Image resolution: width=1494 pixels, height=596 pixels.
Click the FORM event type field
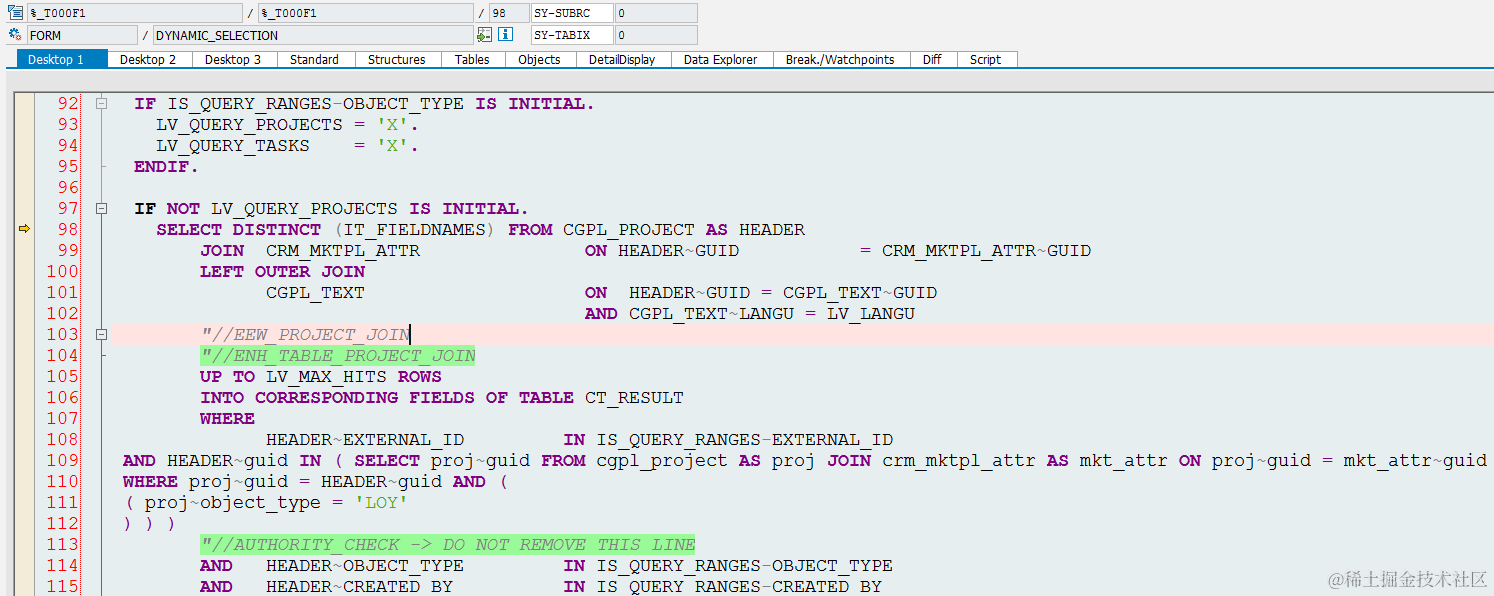[82, 35]
